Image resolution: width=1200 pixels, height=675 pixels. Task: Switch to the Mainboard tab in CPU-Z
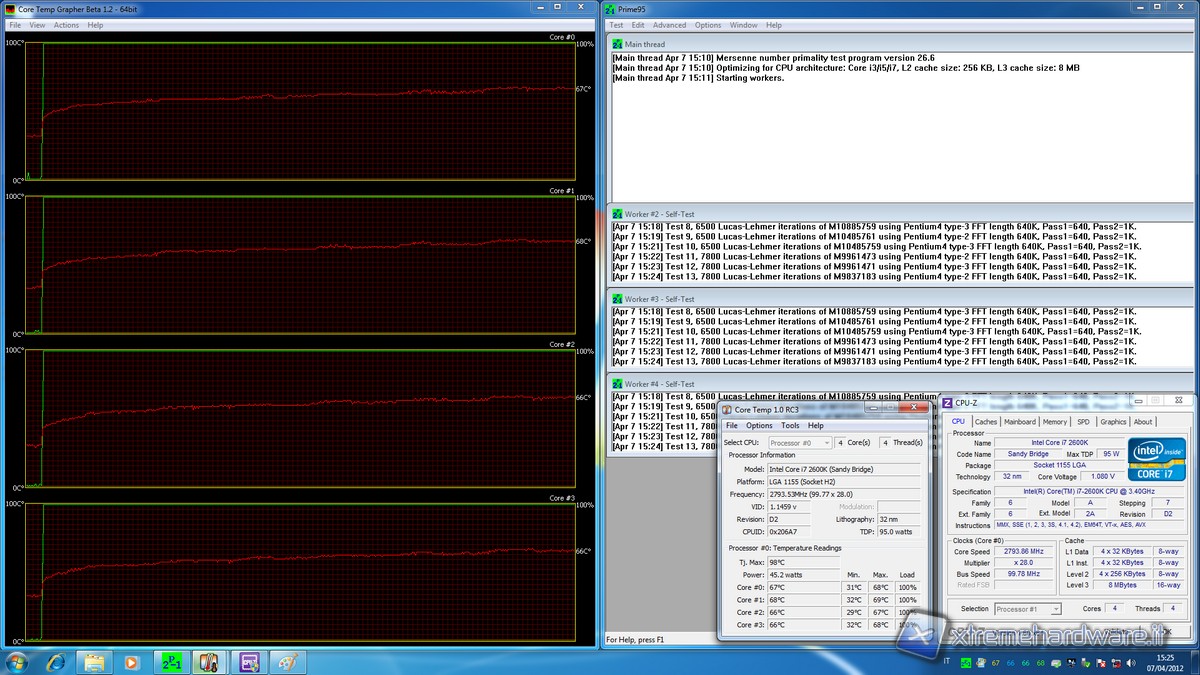1019,421
